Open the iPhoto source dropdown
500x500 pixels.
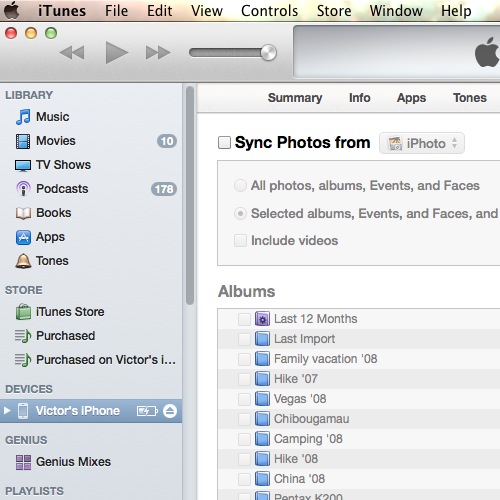click(x=422, y=143)
